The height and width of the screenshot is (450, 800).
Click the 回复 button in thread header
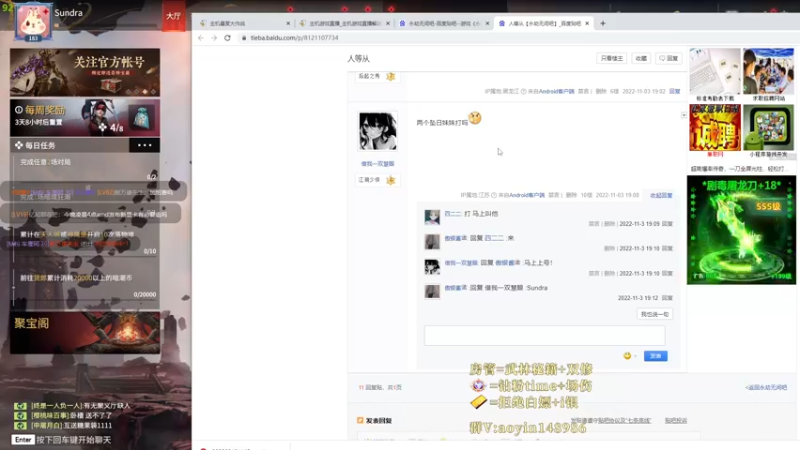tap(668, 59)
